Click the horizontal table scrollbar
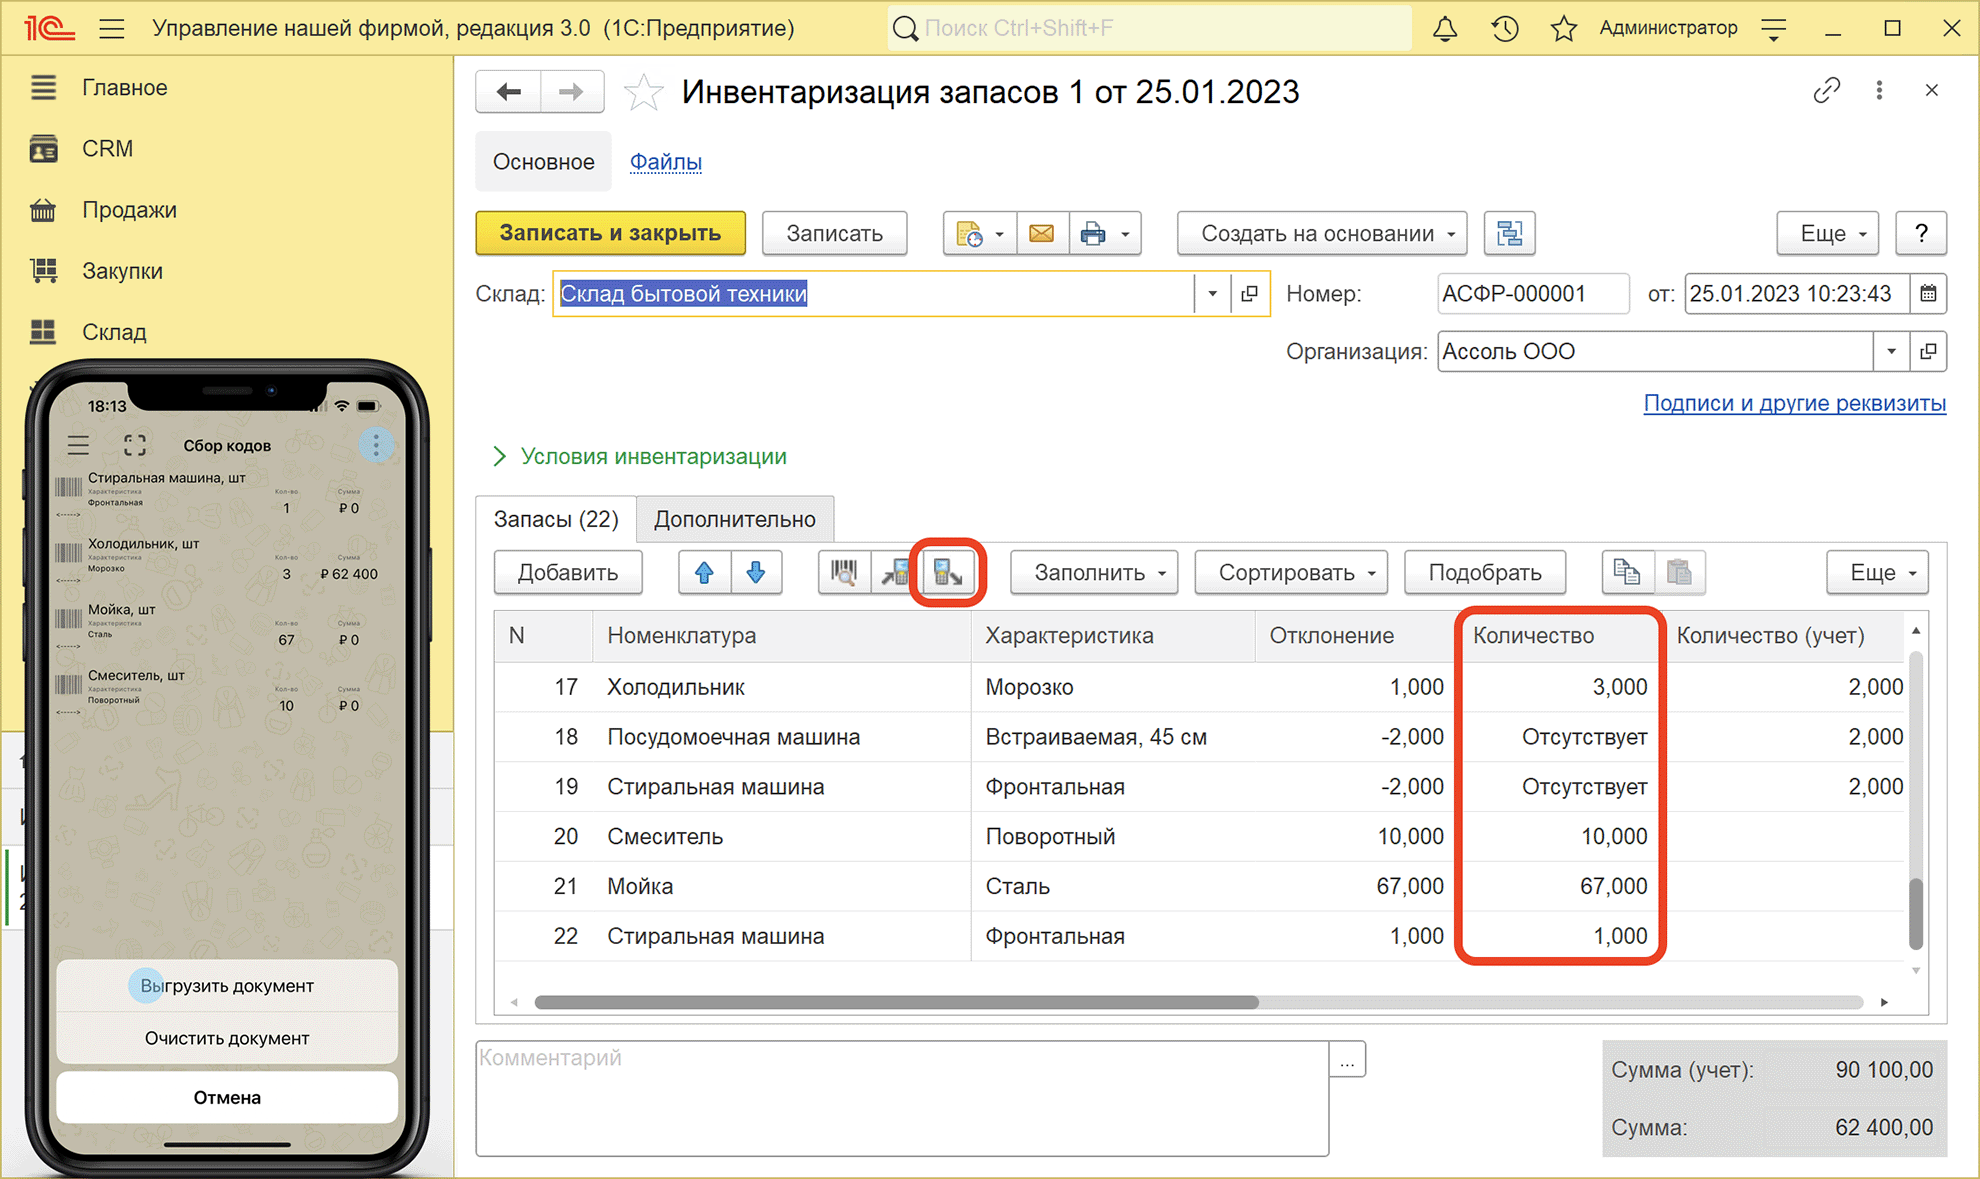 [x=896, y=1002]
